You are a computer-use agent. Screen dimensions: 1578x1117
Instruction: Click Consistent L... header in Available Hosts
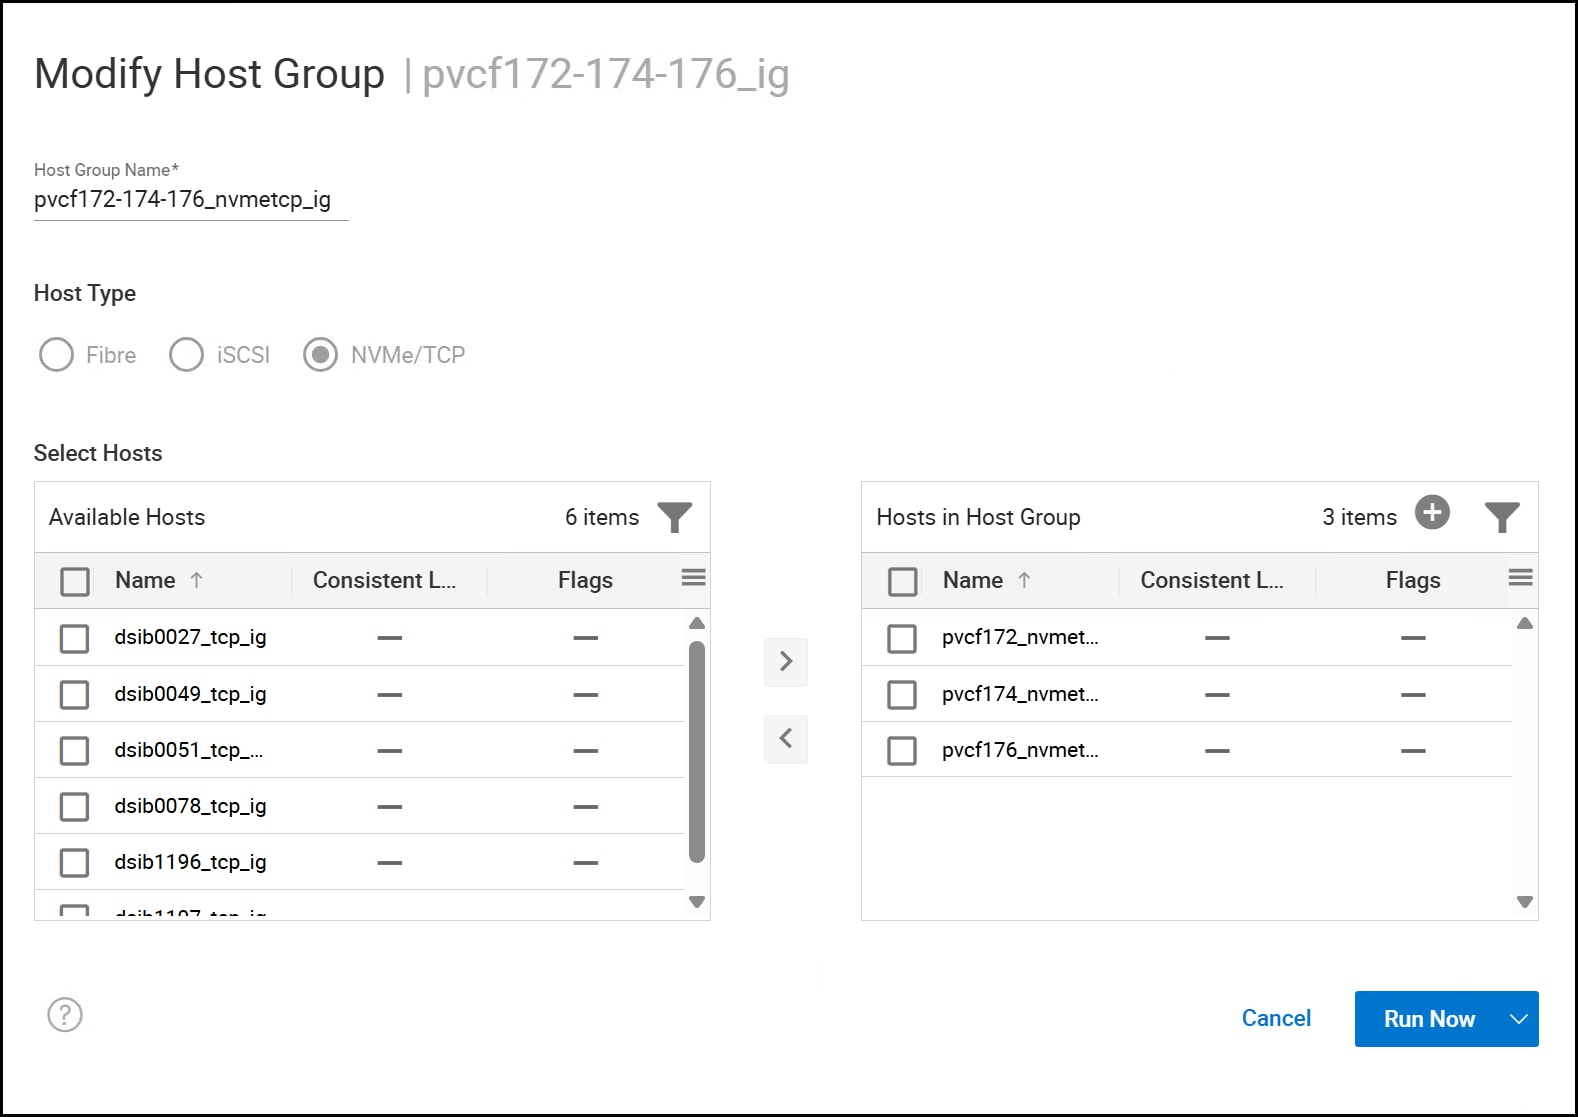[384, 580]
